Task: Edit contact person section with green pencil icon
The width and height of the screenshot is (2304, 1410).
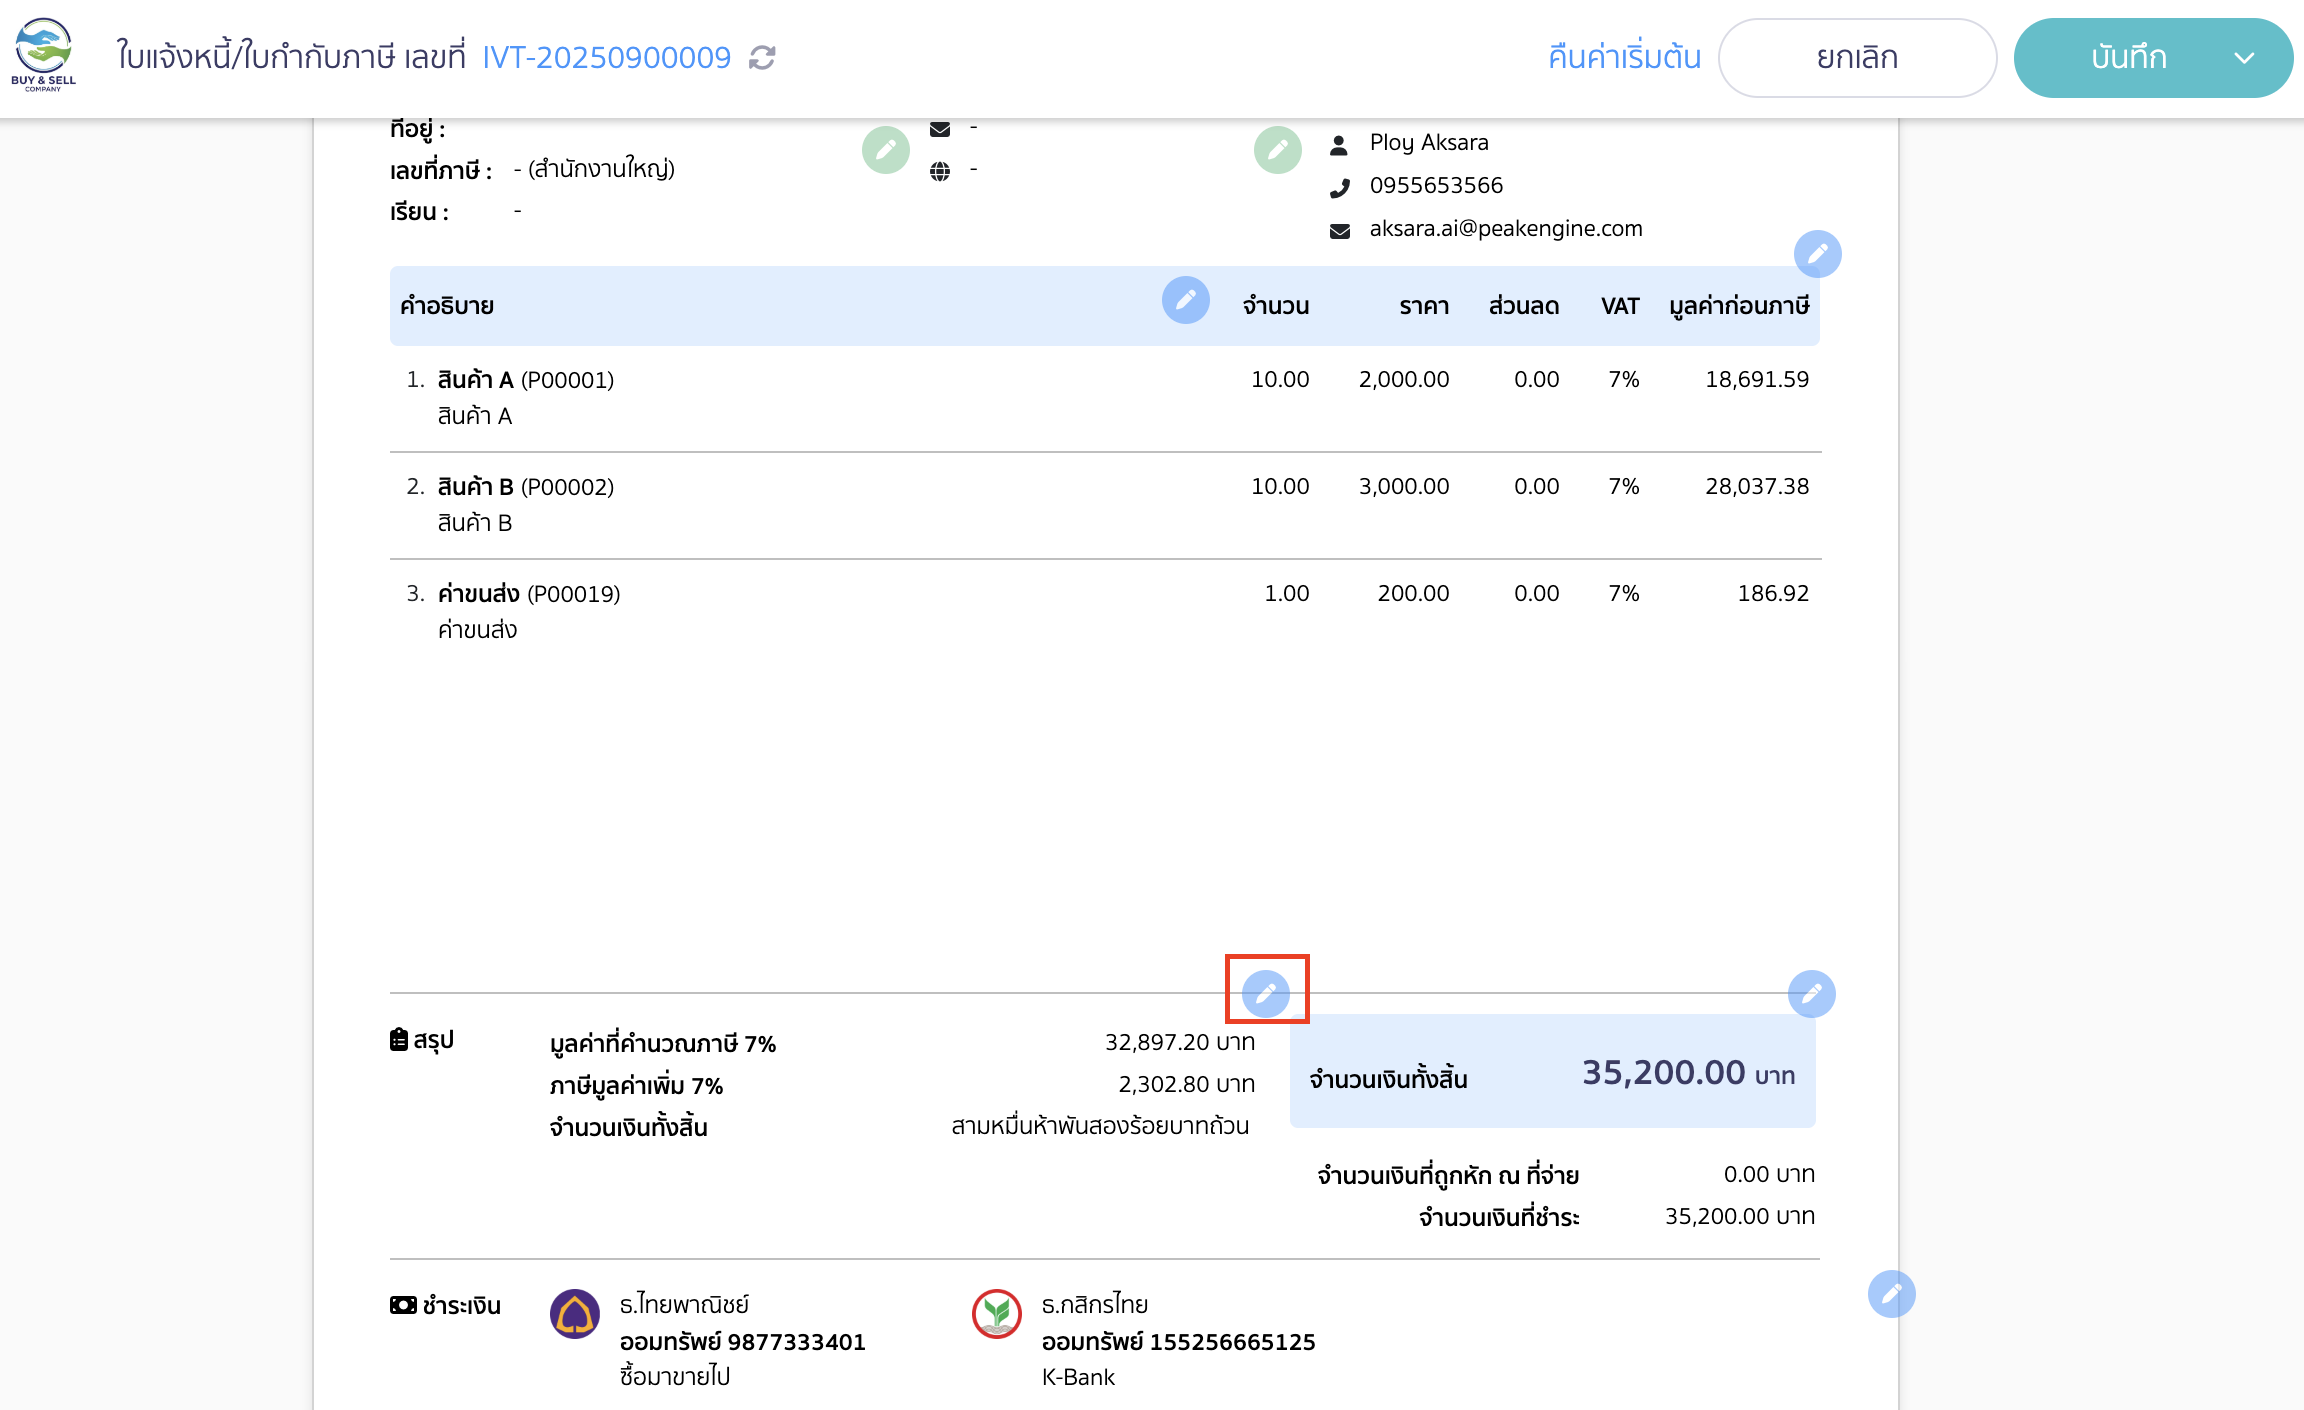Action: coord(1278,150)
